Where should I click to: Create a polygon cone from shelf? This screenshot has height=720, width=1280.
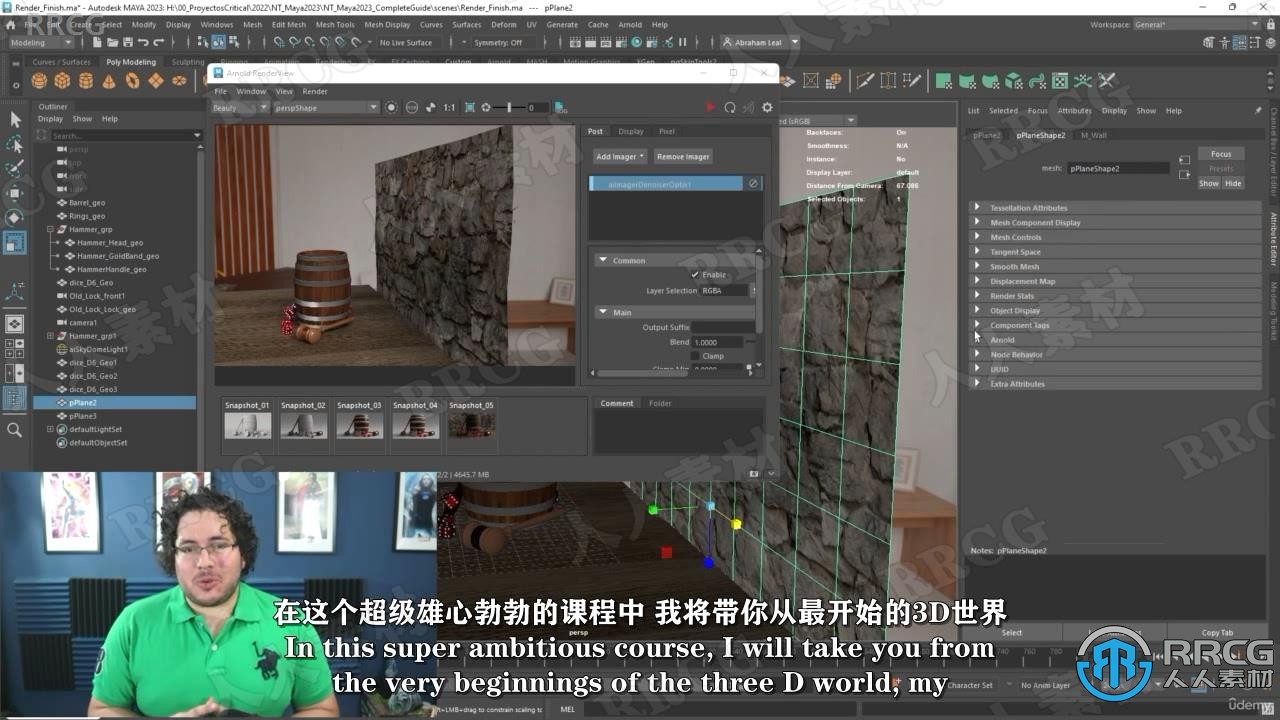click(x=108, y=81)
